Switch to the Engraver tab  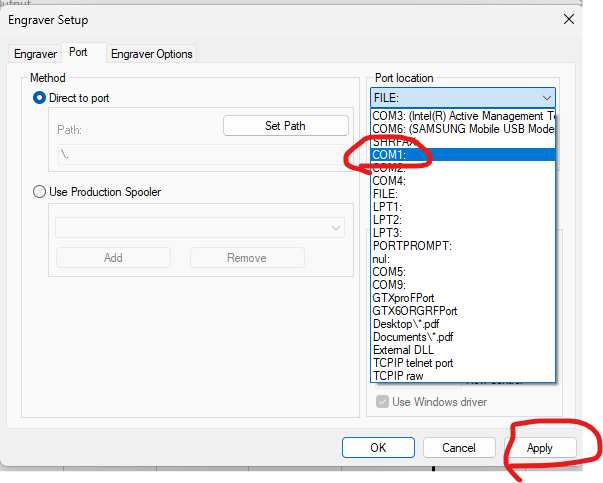pyautogui.click(x=35, y=54)
